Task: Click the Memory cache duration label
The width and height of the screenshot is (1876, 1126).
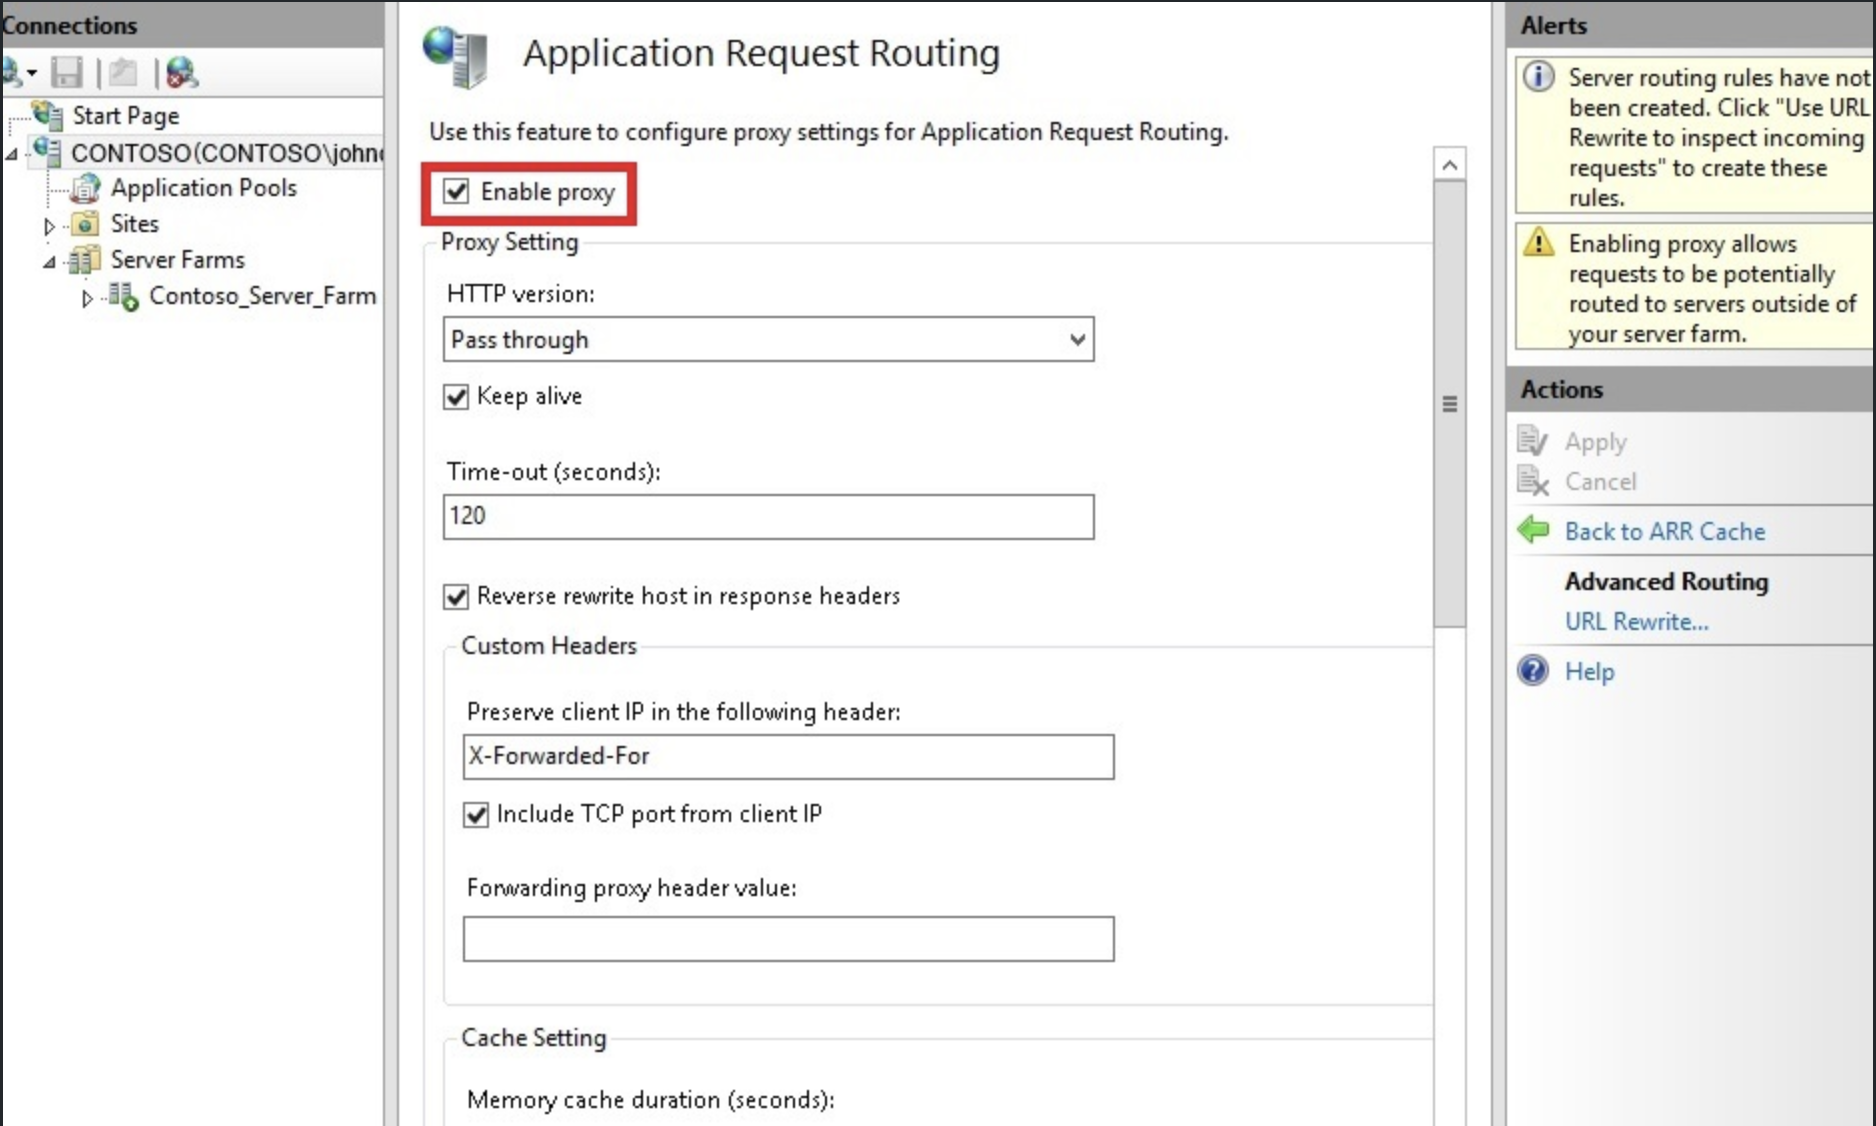Action: pos(650,1100)
